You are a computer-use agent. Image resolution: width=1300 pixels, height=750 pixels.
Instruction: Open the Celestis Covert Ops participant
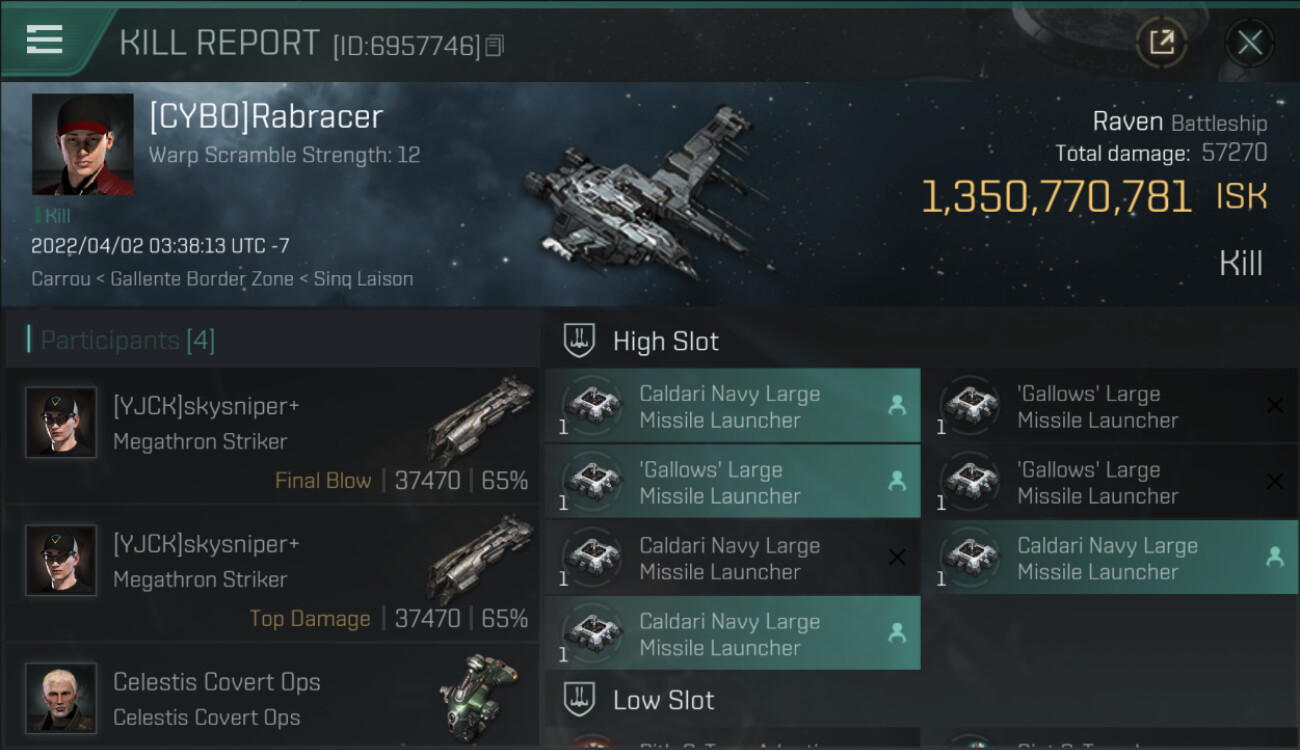215,698
